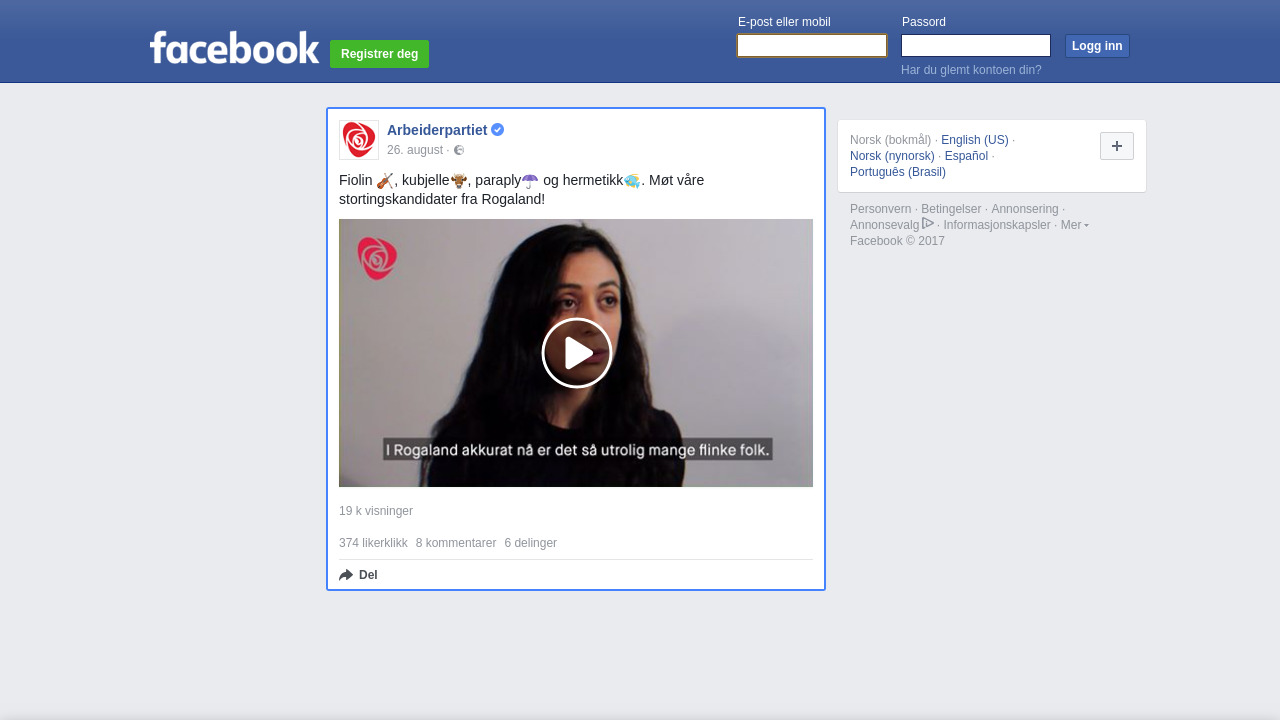Click the red rose logo in video
This screenshot has height=720, width=1280.
pyautogui.click(x=378, y=258)
